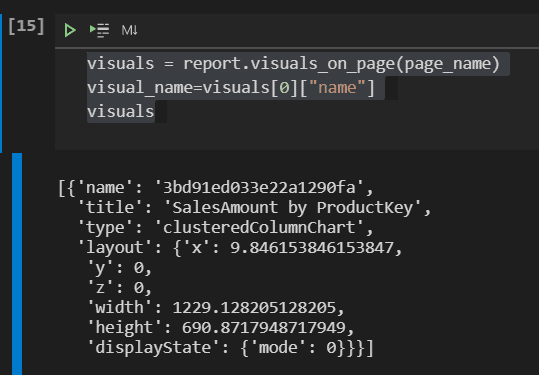The width and height of the screenshot is (539, 375).
Task: Click the [15] execution count label
Action: tap(26, 26)
